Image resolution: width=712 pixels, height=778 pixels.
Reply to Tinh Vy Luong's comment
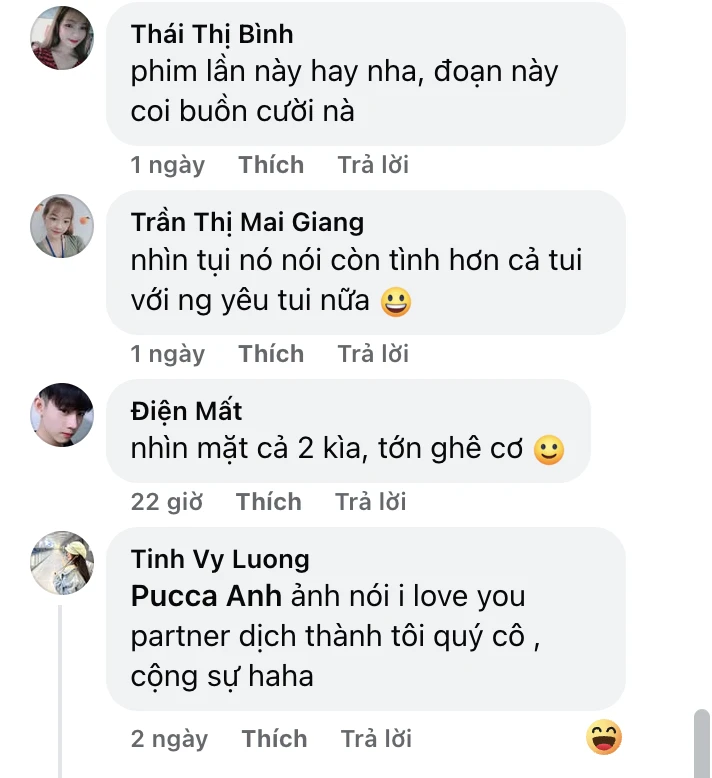(376, 739)
